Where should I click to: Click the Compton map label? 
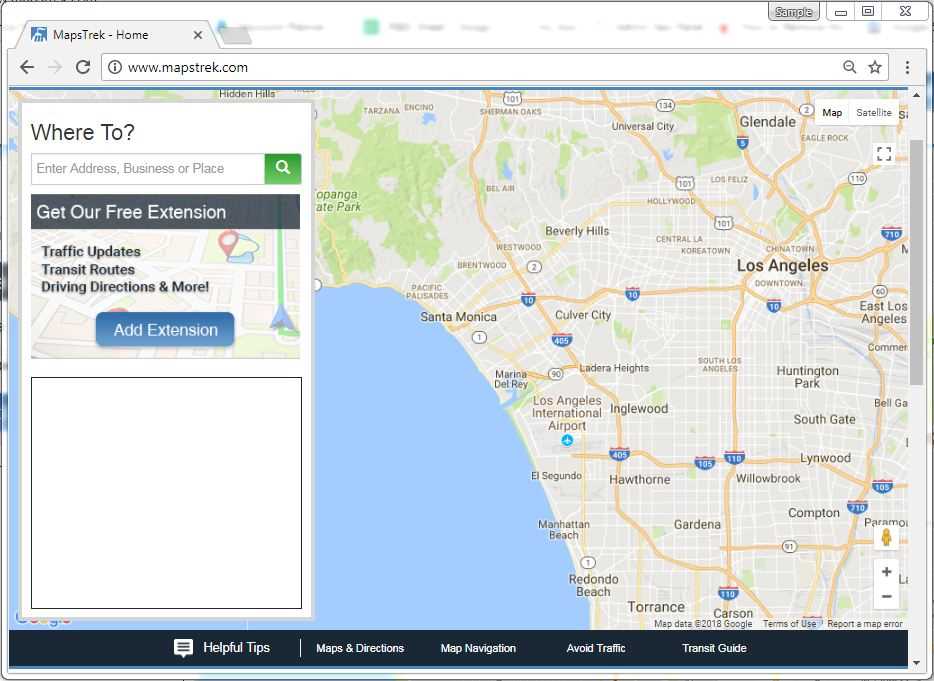[x=814, y=513]
